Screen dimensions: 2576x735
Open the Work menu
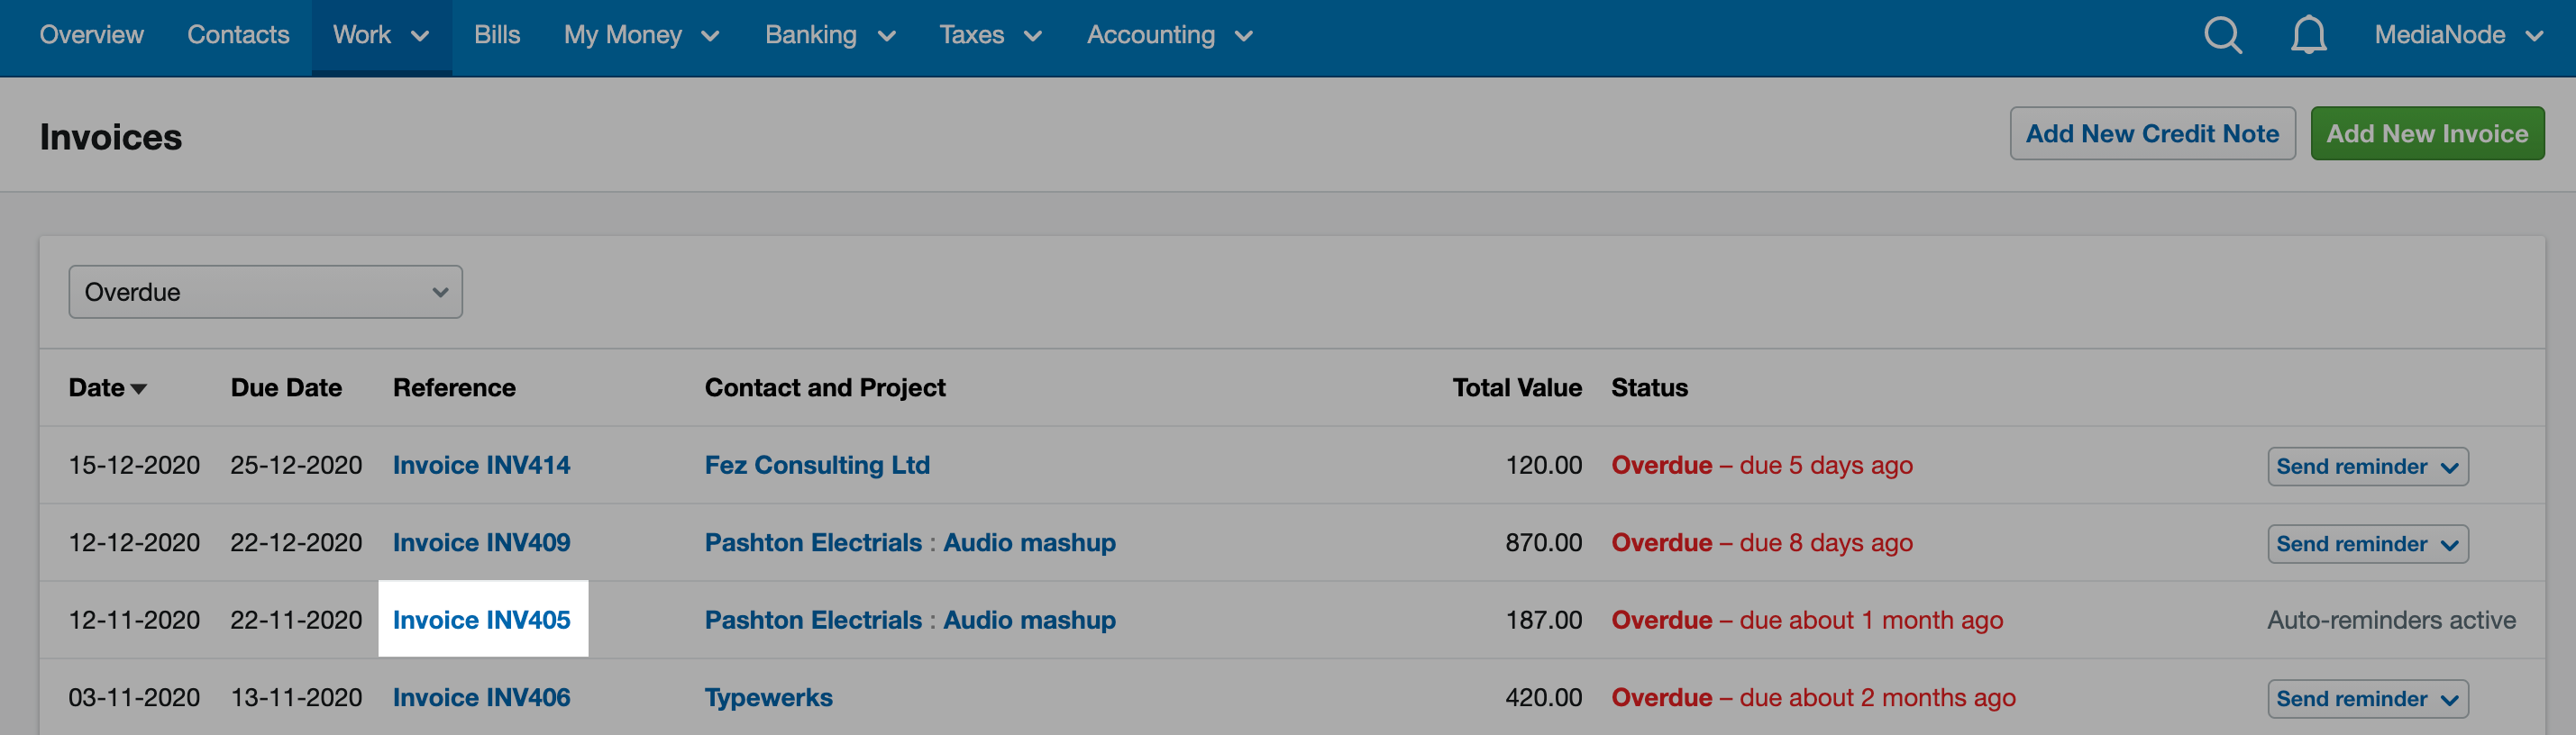click(381, 36)
